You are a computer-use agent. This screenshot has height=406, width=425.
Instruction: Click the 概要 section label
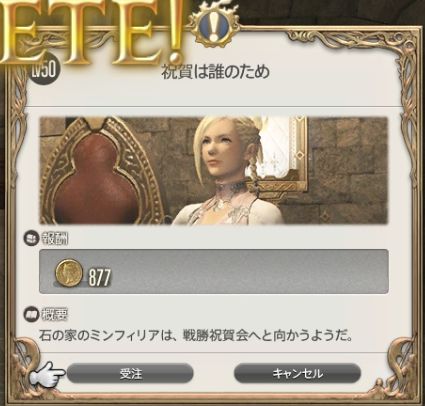[55, 315]
